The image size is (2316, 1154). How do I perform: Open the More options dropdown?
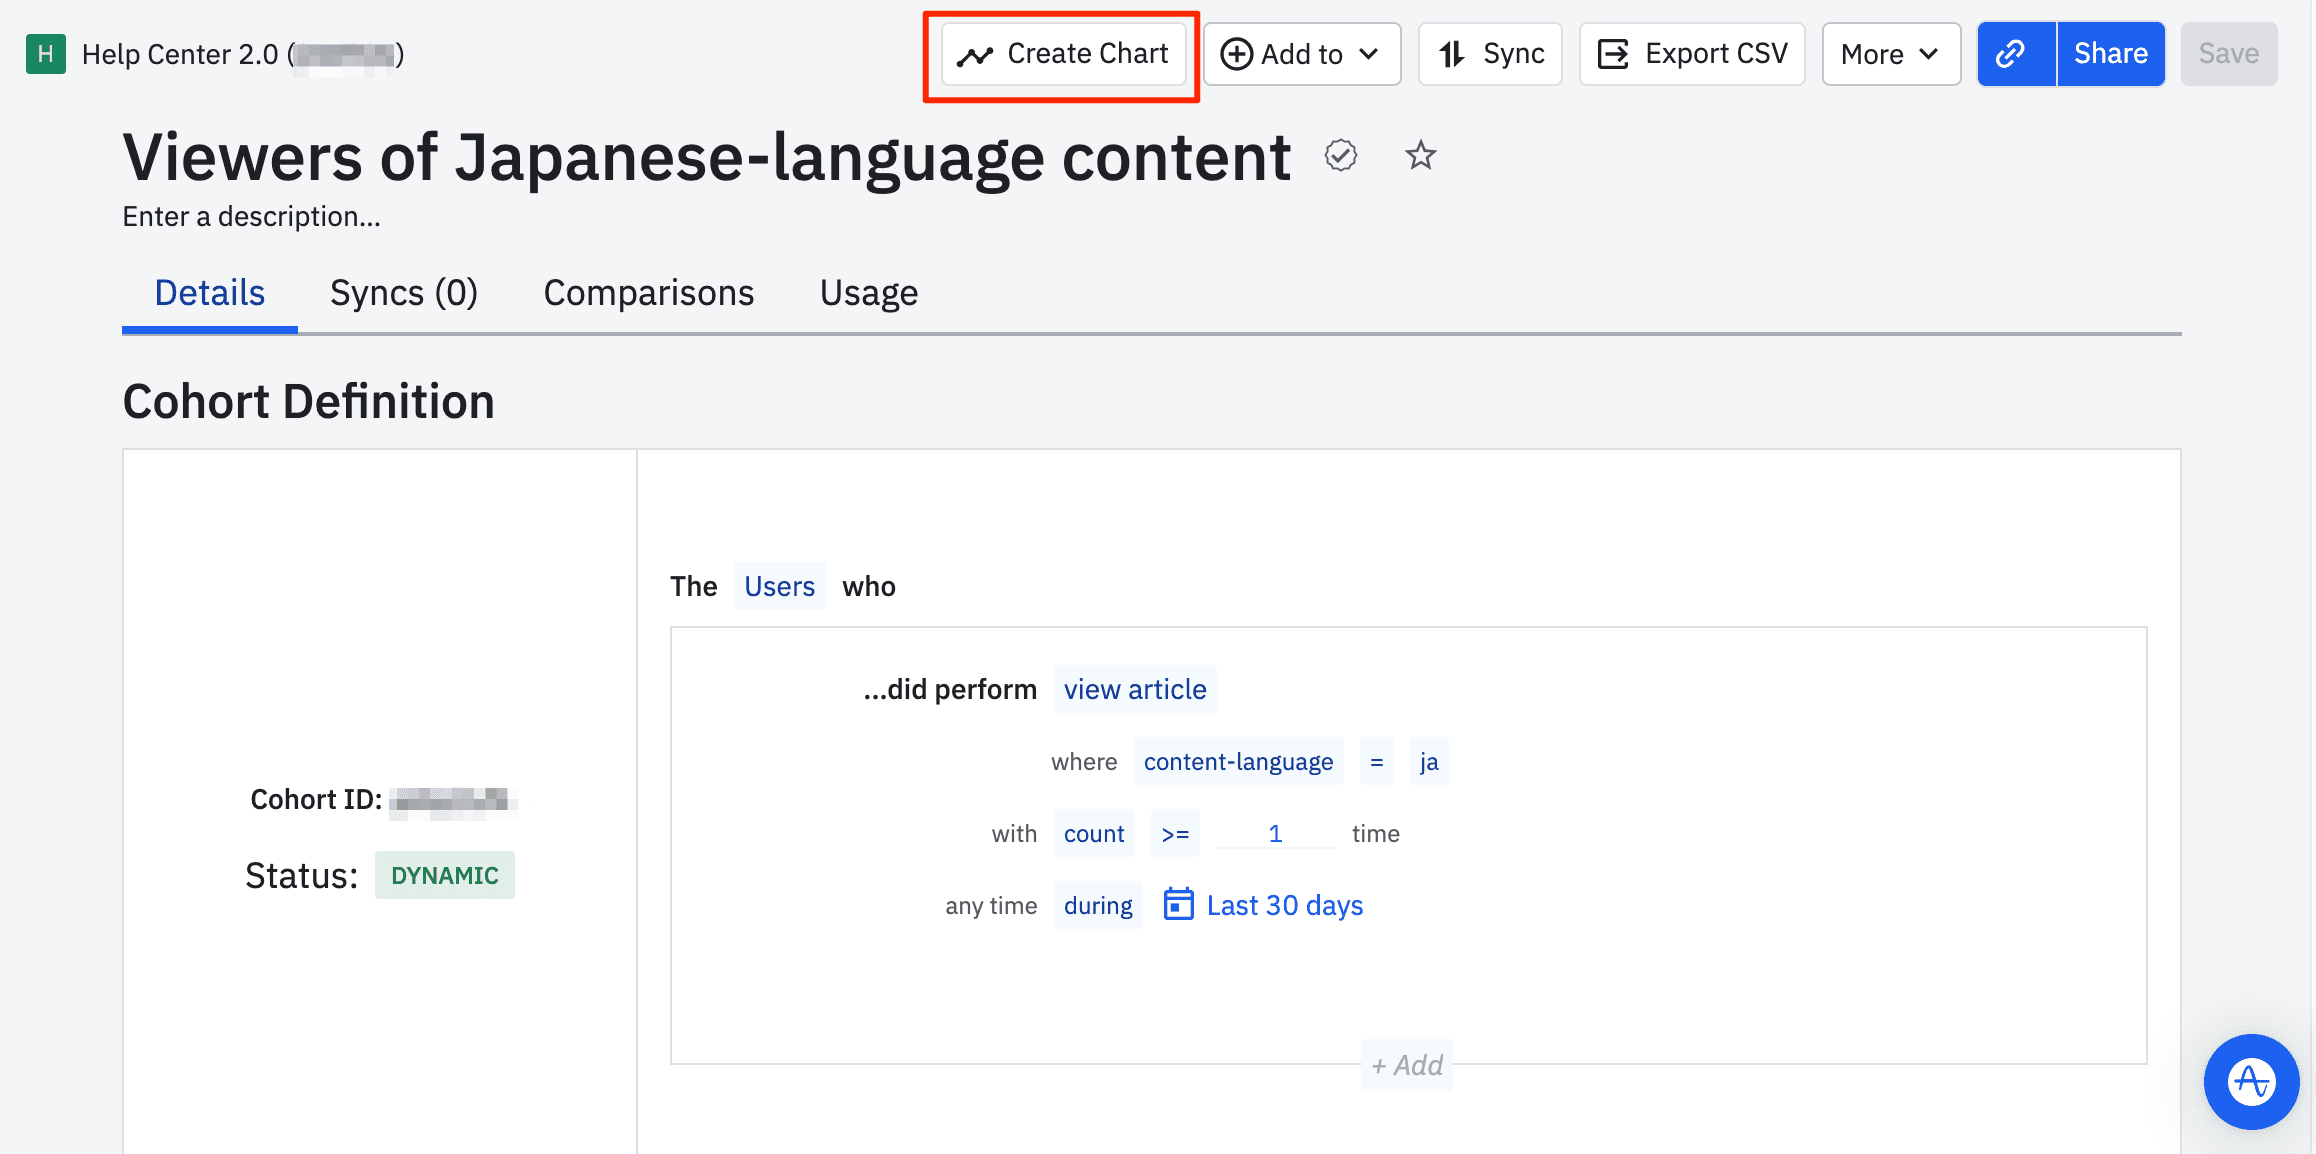pyautogui.click(x=1890, y=54)
